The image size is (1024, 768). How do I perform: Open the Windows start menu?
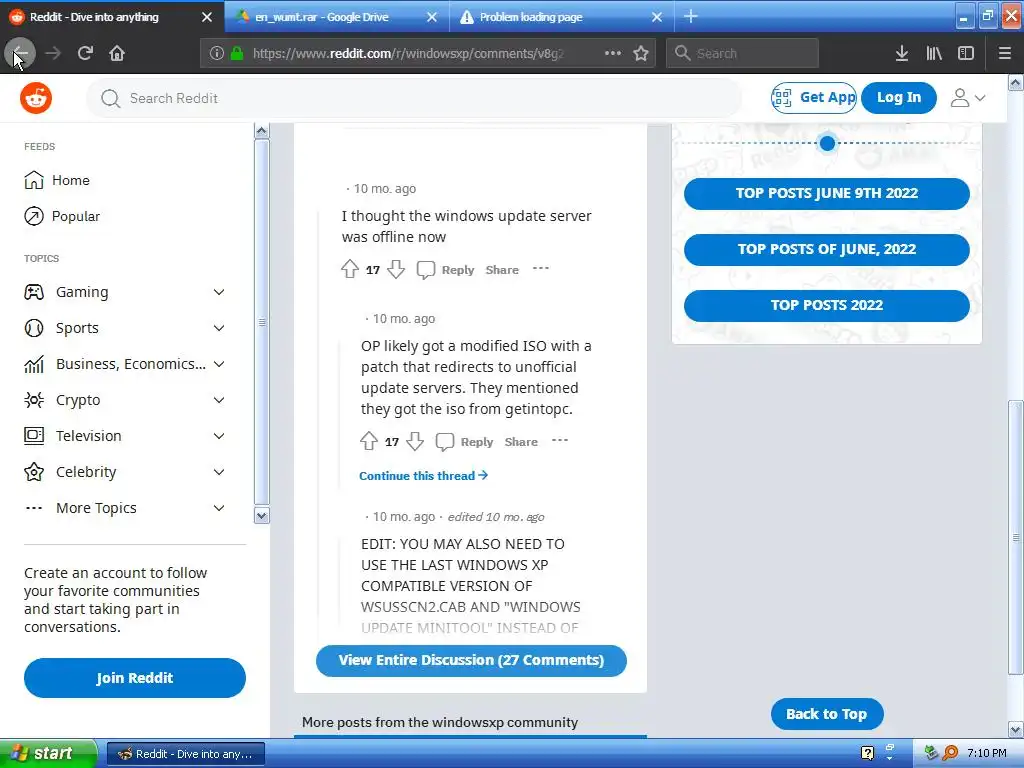tap(48, 754)
